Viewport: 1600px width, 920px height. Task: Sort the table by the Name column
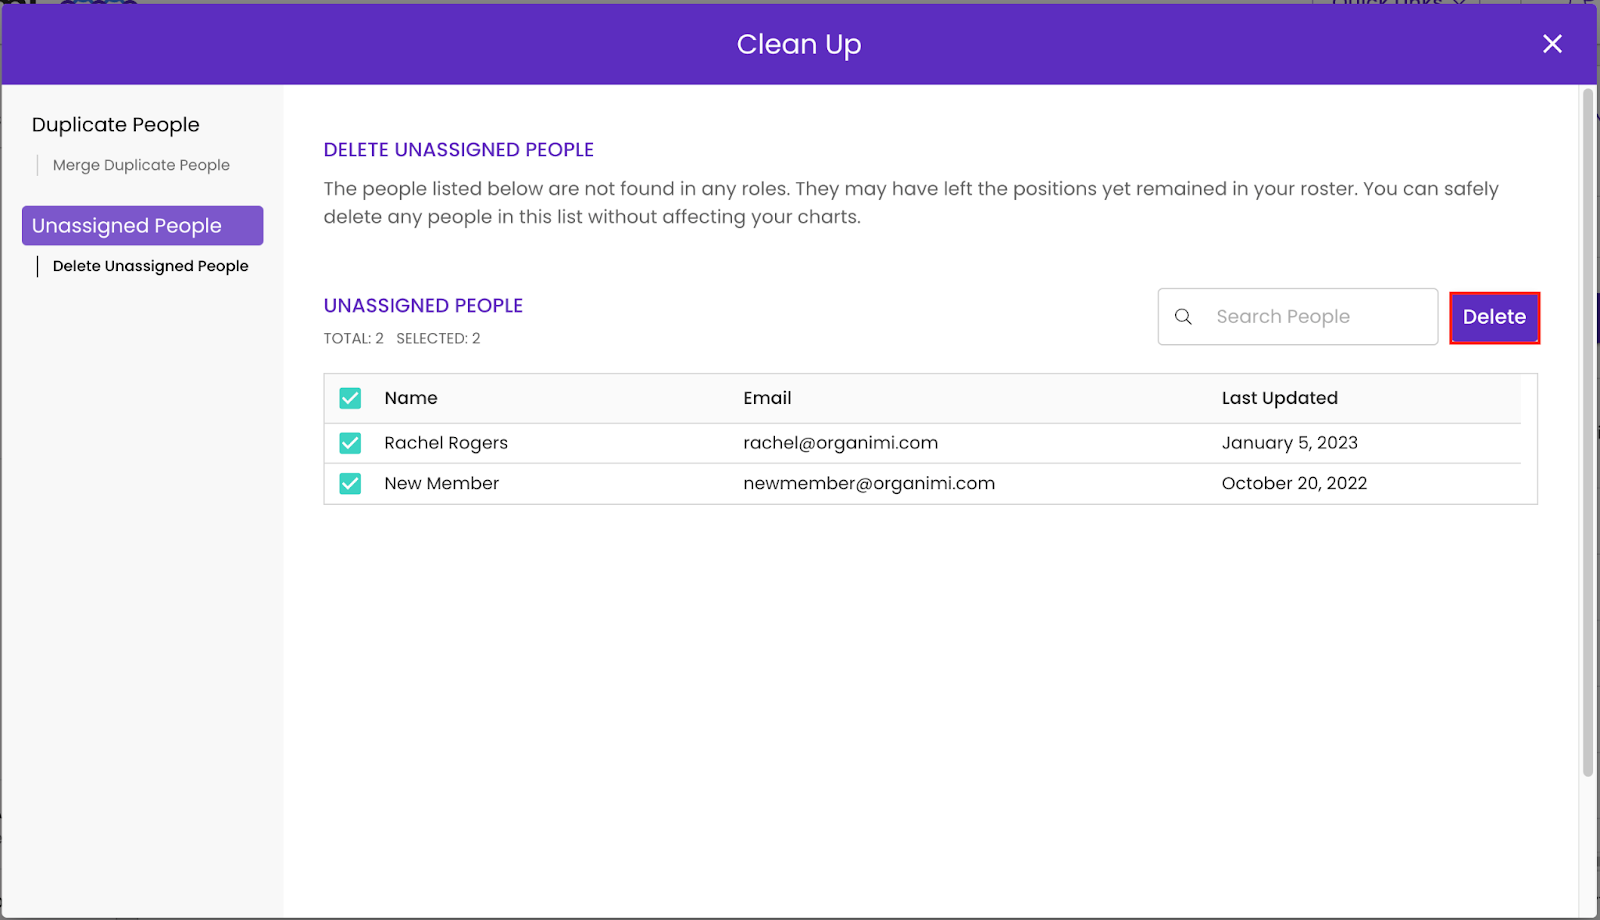pyautogui.click(x=411, y=398)
